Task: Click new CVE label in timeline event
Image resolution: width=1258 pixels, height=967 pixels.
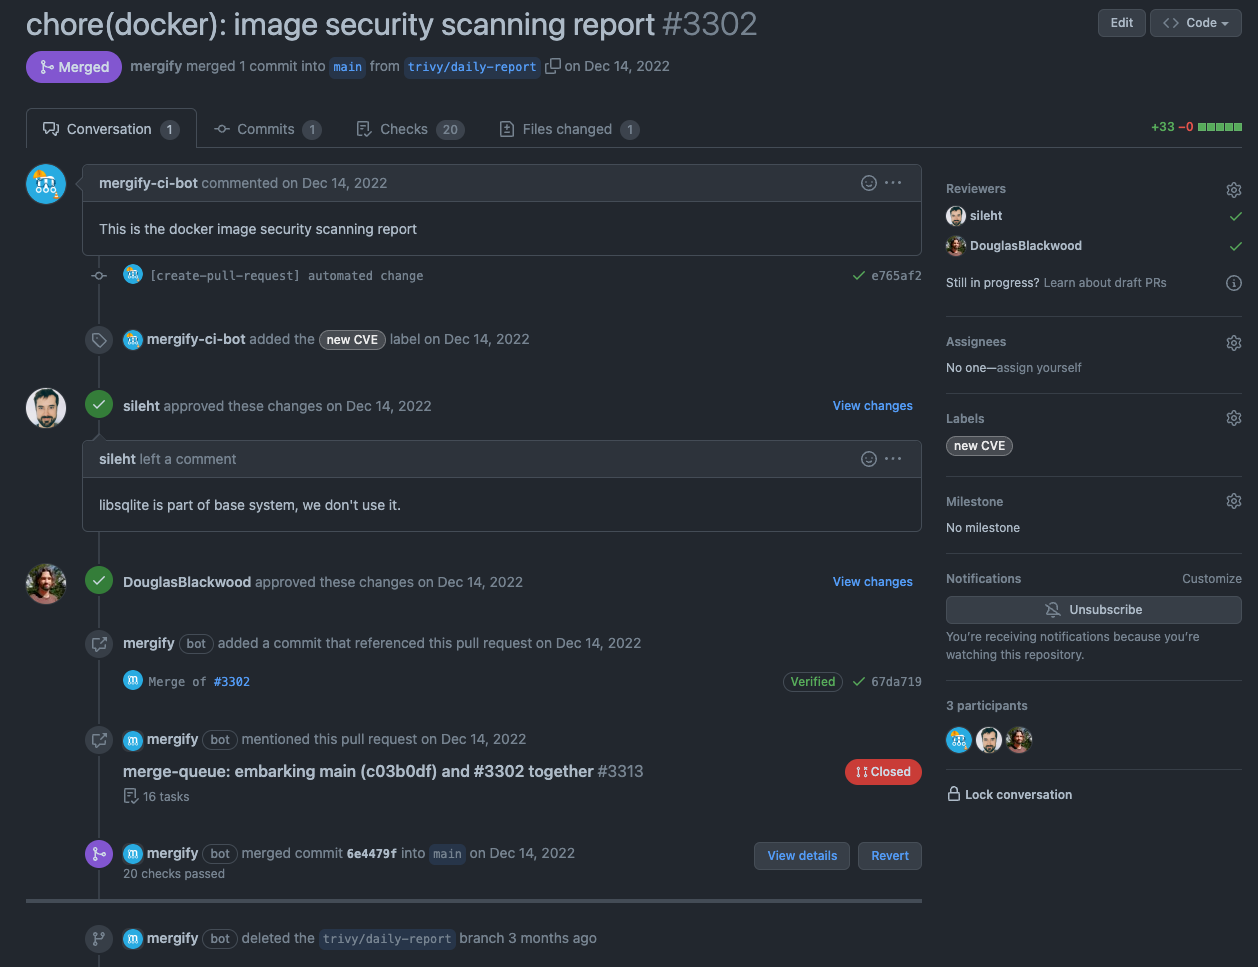Action: tap(352, 340)
